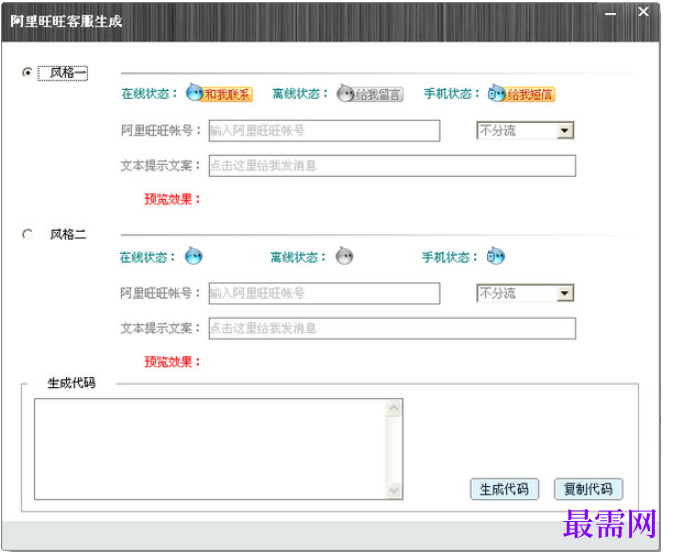This screenshot has width=675, height=555.
Task: Click the 给我短信 mobile status icon
Action: click(521, 93)
